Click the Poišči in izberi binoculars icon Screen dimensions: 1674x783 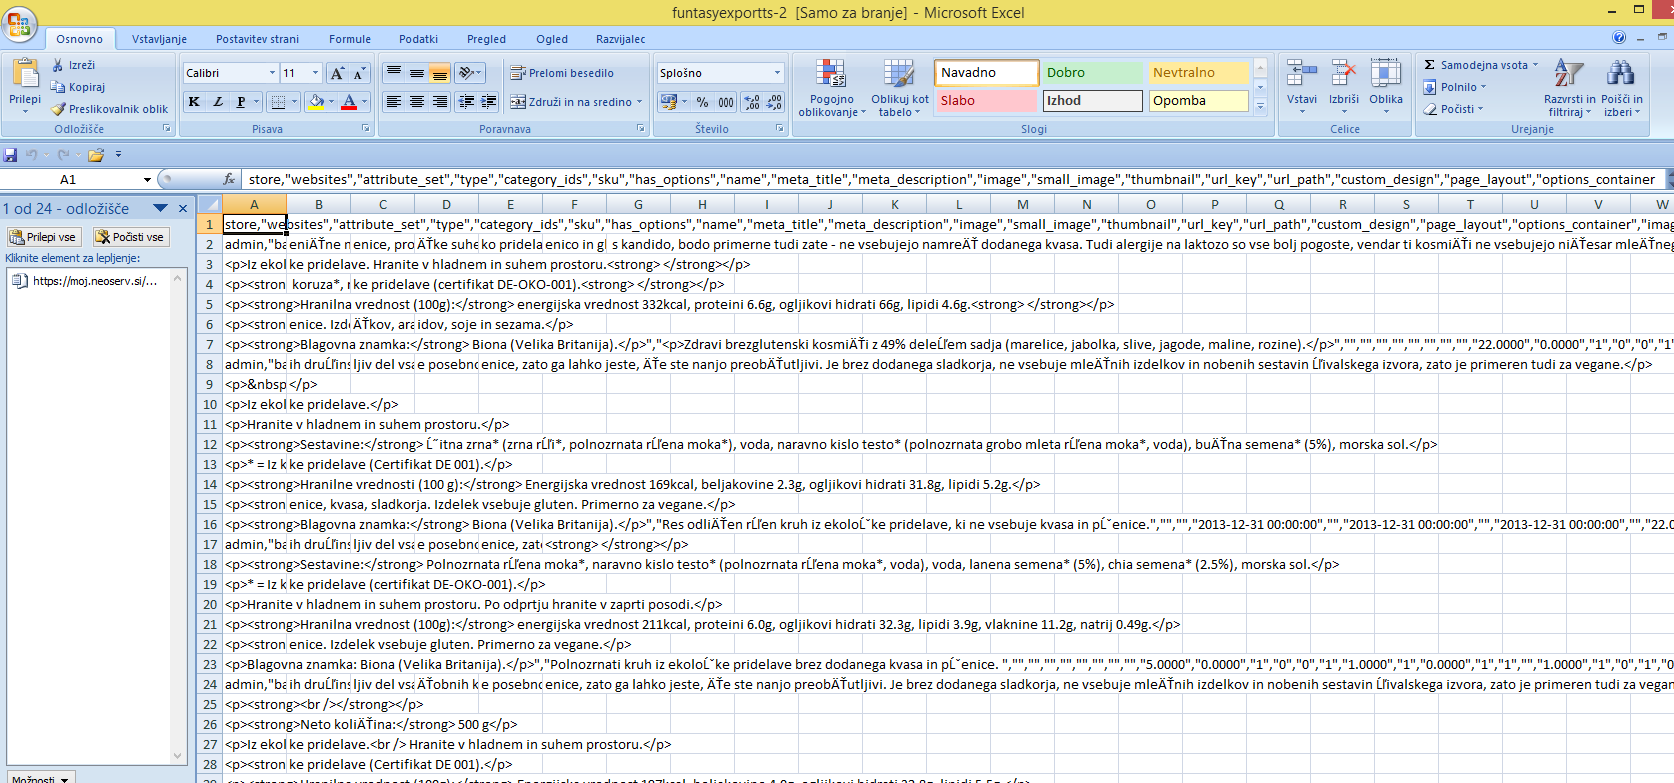tap(1620, 88)
